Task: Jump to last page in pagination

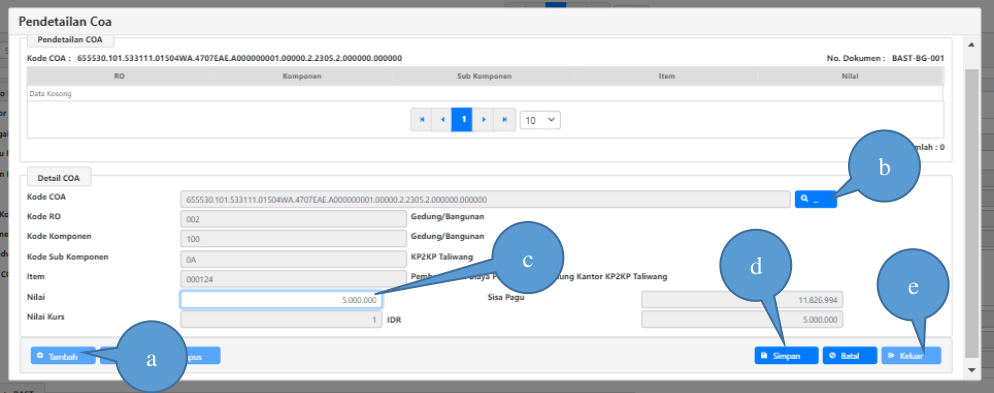Action: [505, 119]
